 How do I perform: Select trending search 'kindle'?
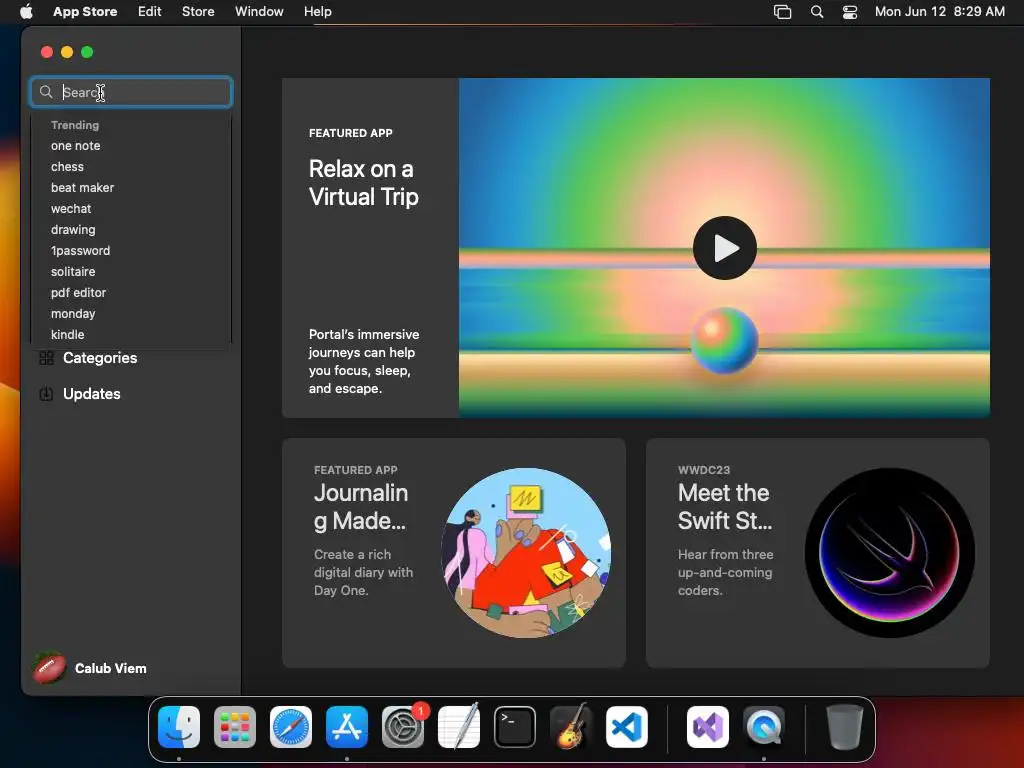click(x=67, y=334)
